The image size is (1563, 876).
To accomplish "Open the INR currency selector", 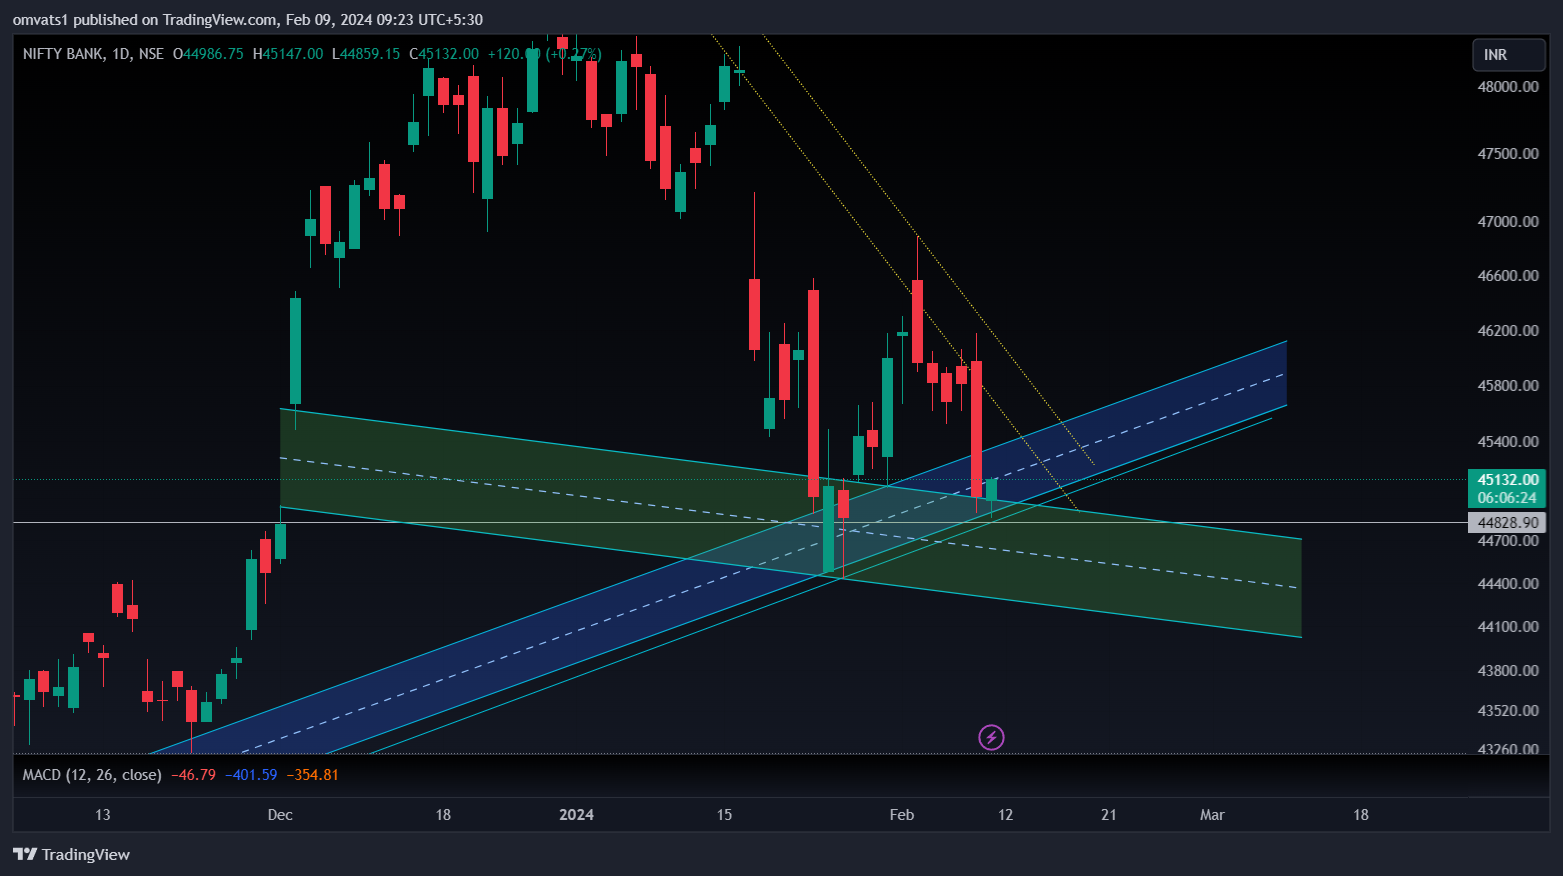I will point(1509,55).
